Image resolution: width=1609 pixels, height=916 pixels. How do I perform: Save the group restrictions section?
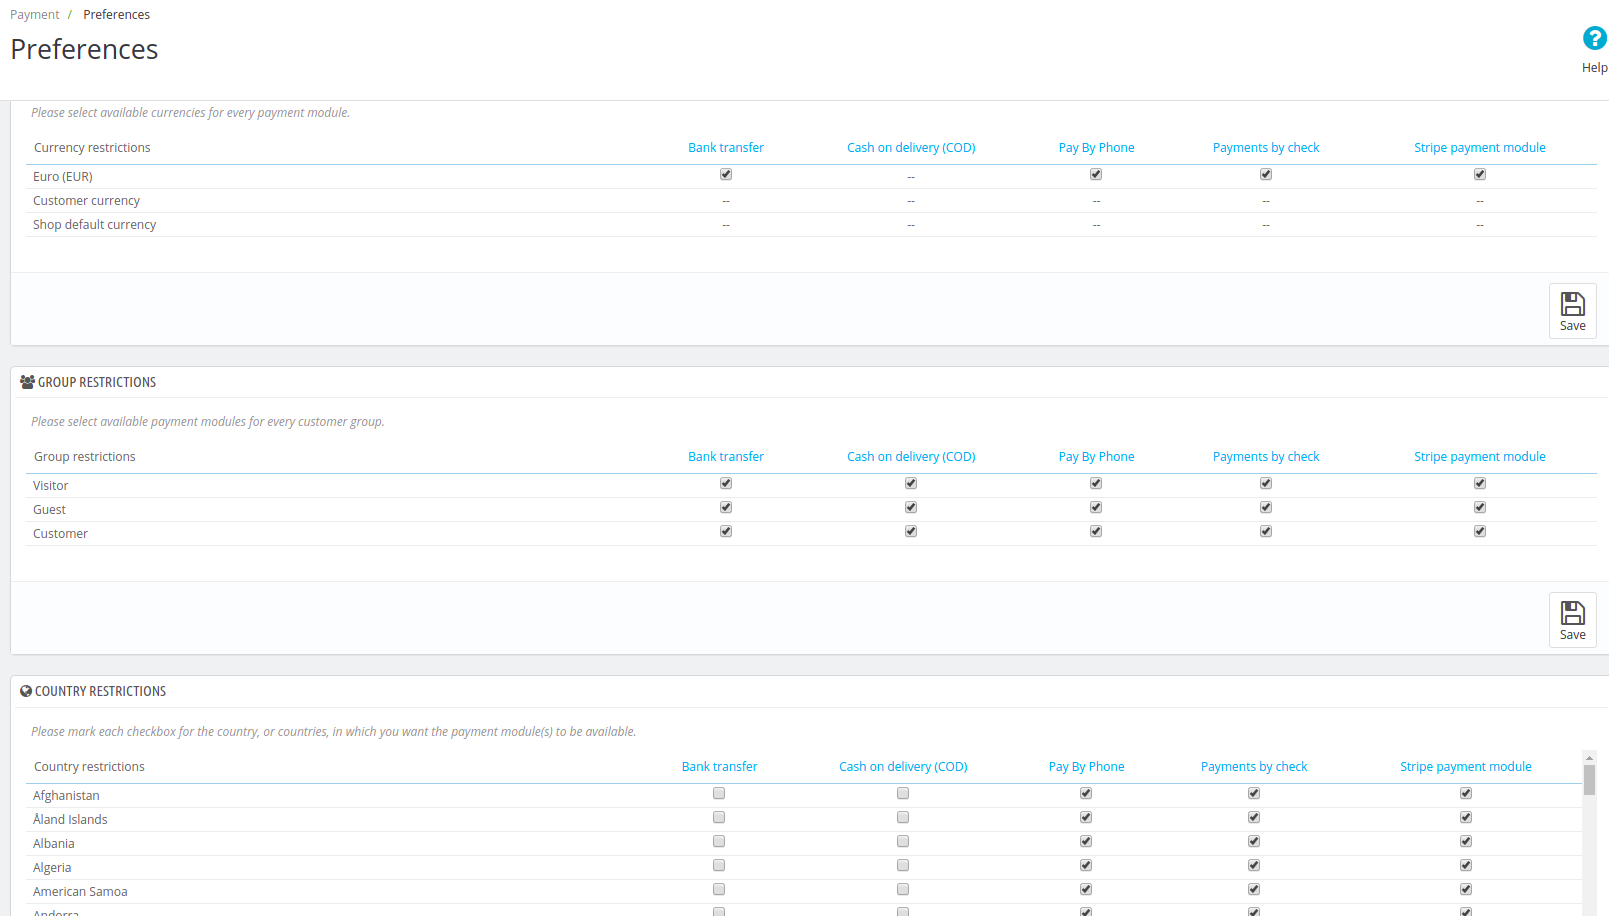[1572, 620]
